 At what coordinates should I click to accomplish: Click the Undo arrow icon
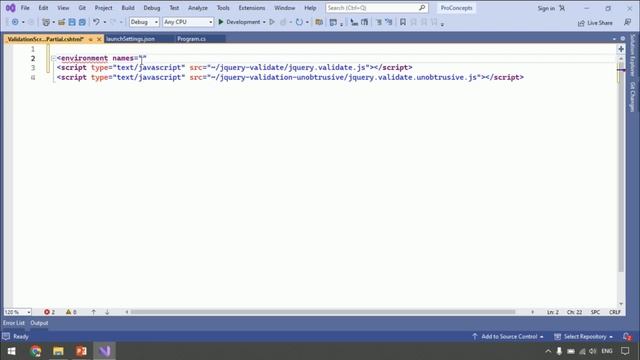click(x=96, y=22)
